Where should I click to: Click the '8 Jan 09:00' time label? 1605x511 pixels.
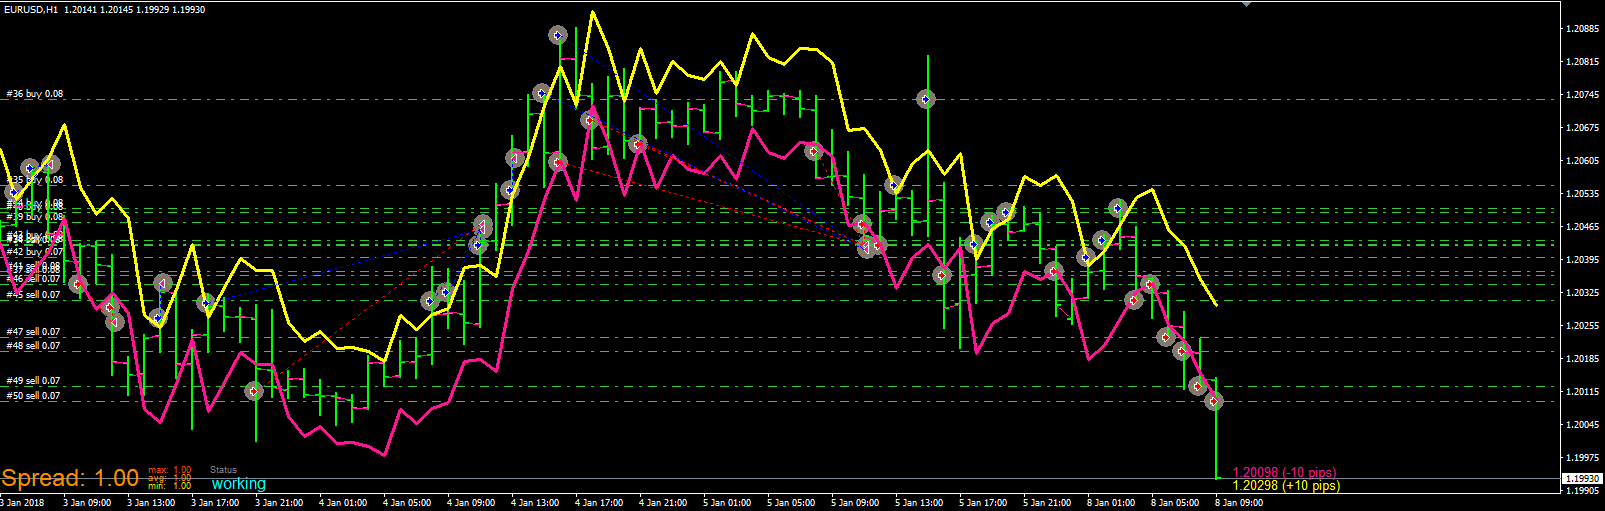coord(1239,503)
